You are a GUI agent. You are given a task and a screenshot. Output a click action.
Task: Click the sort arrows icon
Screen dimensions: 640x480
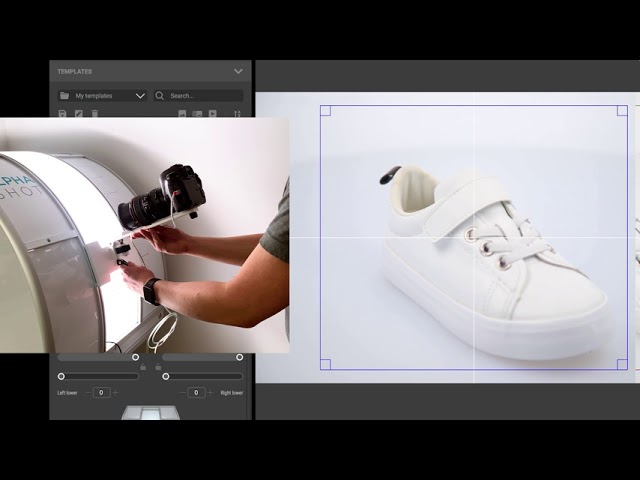tap(238, 113)
